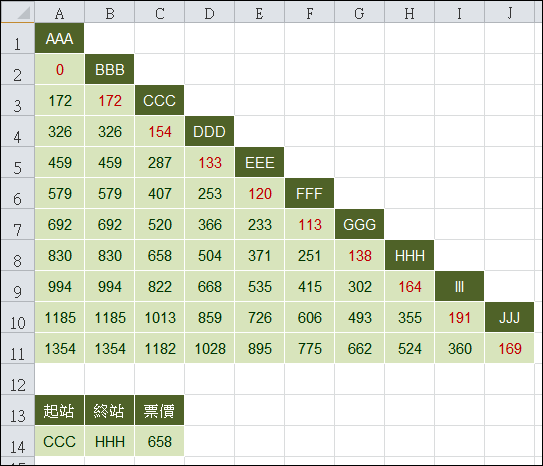Viewport: 543px width, 466px height.
Task: Click cell 859 in row 10
Action: (210, 317)
